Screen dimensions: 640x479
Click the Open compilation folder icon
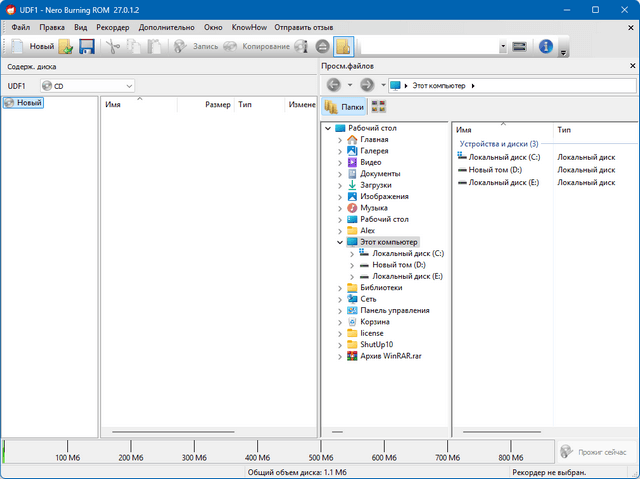coord(66,46)
